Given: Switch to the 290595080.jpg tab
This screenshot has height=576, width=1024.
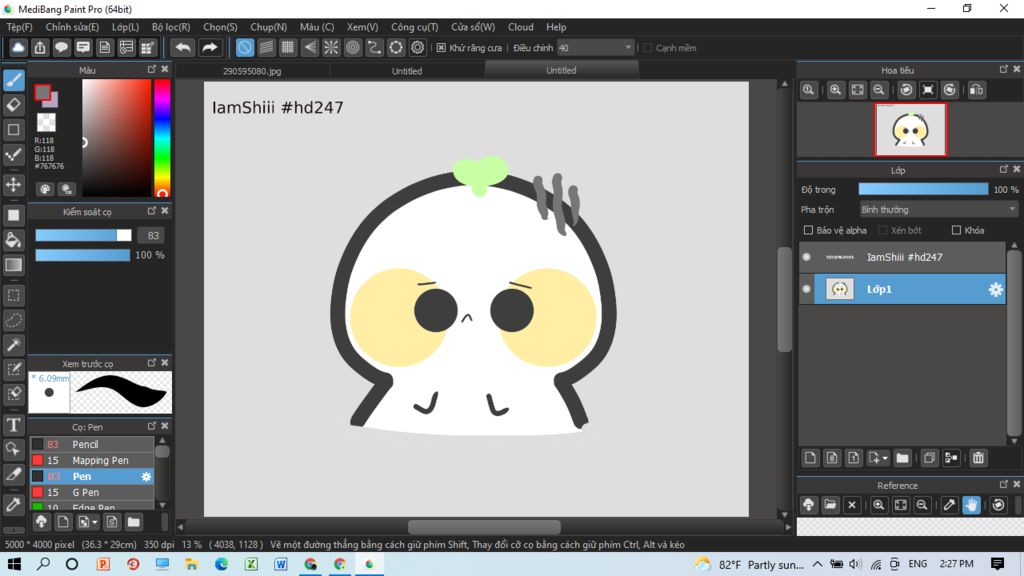Looking at the screenshot, I should [252, 71].
